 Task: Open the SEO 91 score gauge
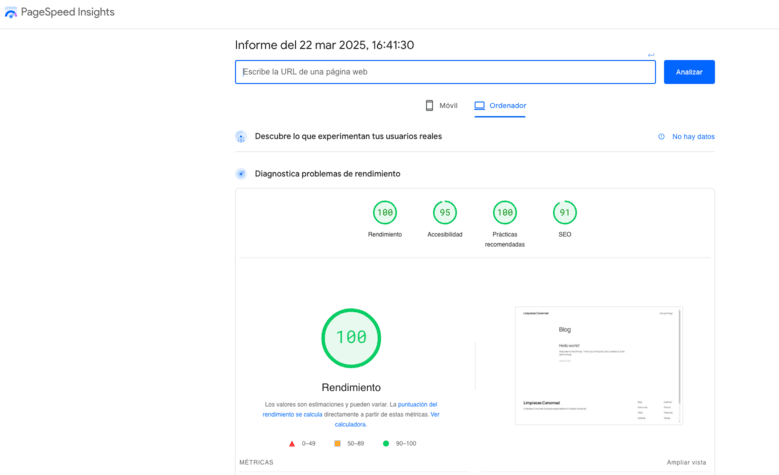(565, 212)
